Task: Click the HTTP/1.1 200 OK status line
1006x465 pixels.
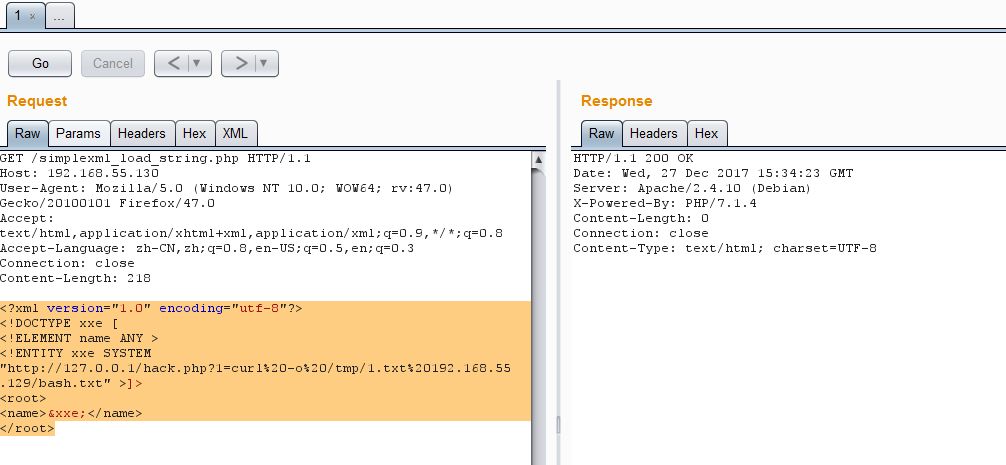Action: pos(633,158)
